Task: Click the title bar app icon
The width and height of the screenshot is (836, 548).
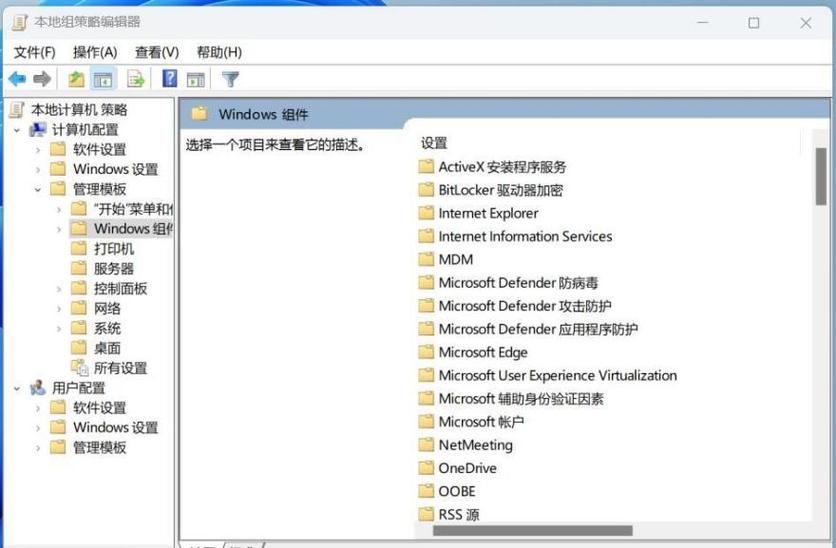Action: point(19,22)
